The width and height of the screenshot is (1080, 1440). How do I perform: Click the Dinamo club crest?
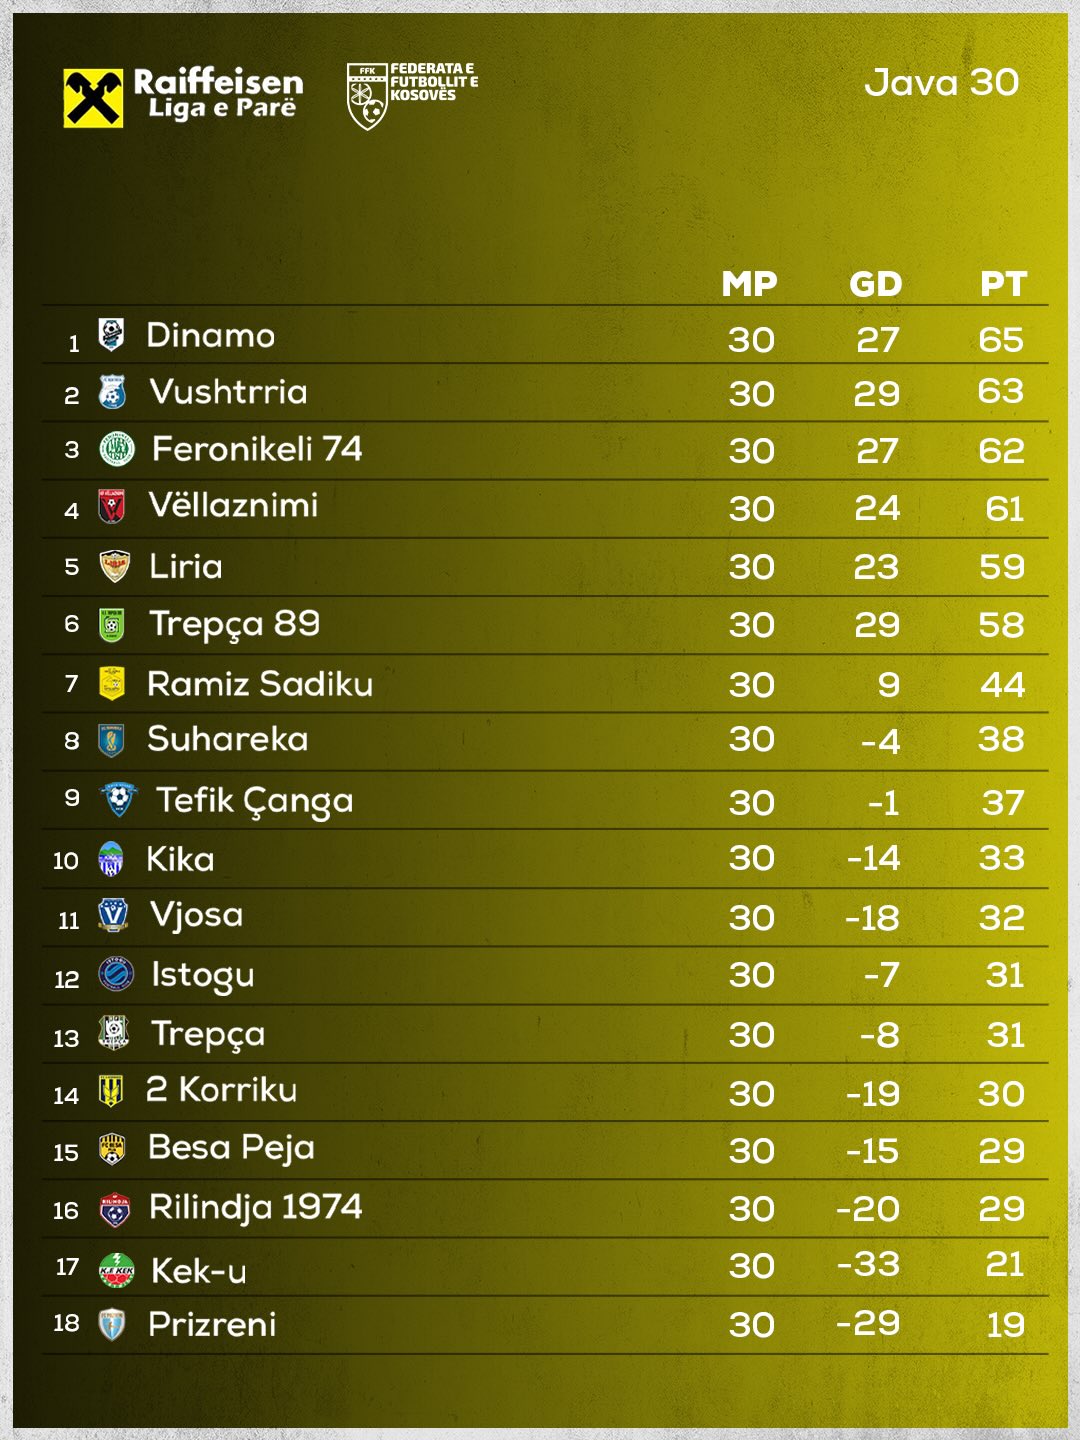(111, 334)
